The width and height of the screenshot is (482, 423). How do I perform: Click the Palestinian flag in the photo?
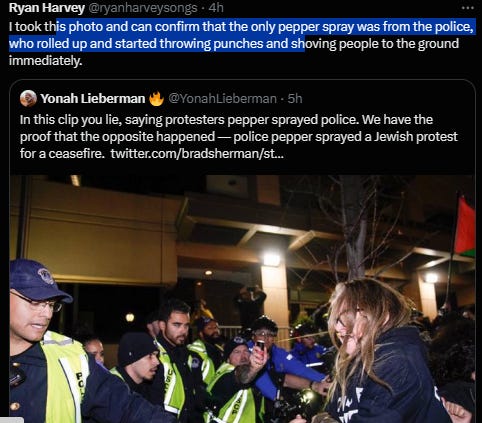point(465,227)
